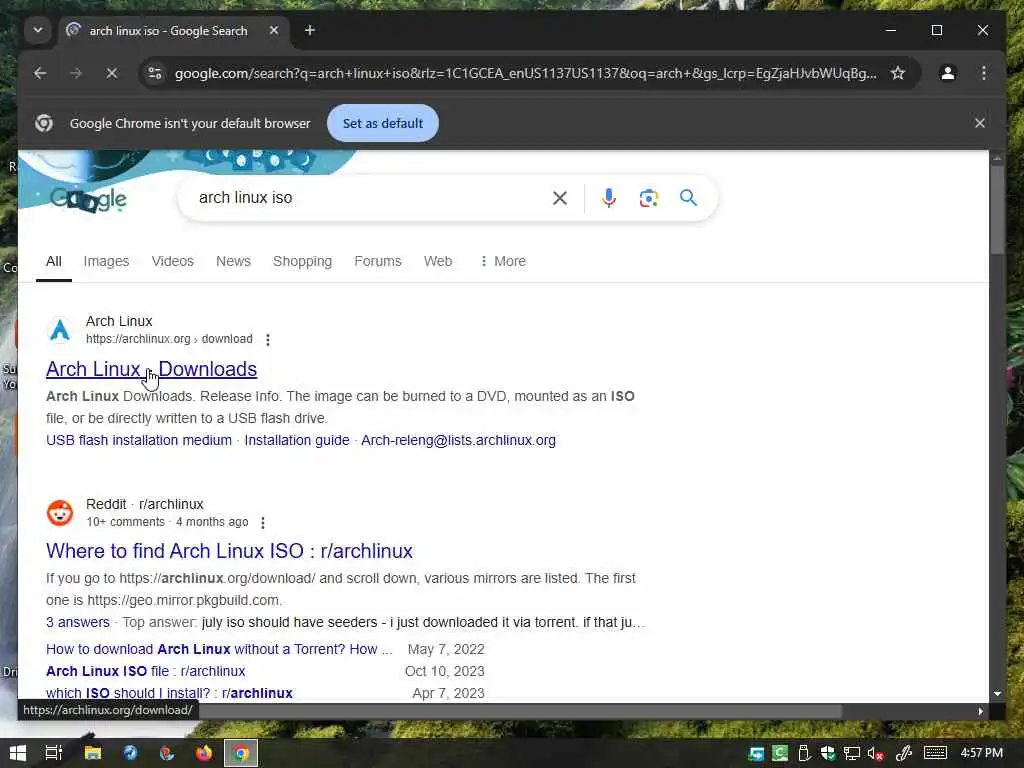Viewport: 1024px width, 768px height.
Task: Click the vertical page scrollbar thumb
Action: (997, 209)
